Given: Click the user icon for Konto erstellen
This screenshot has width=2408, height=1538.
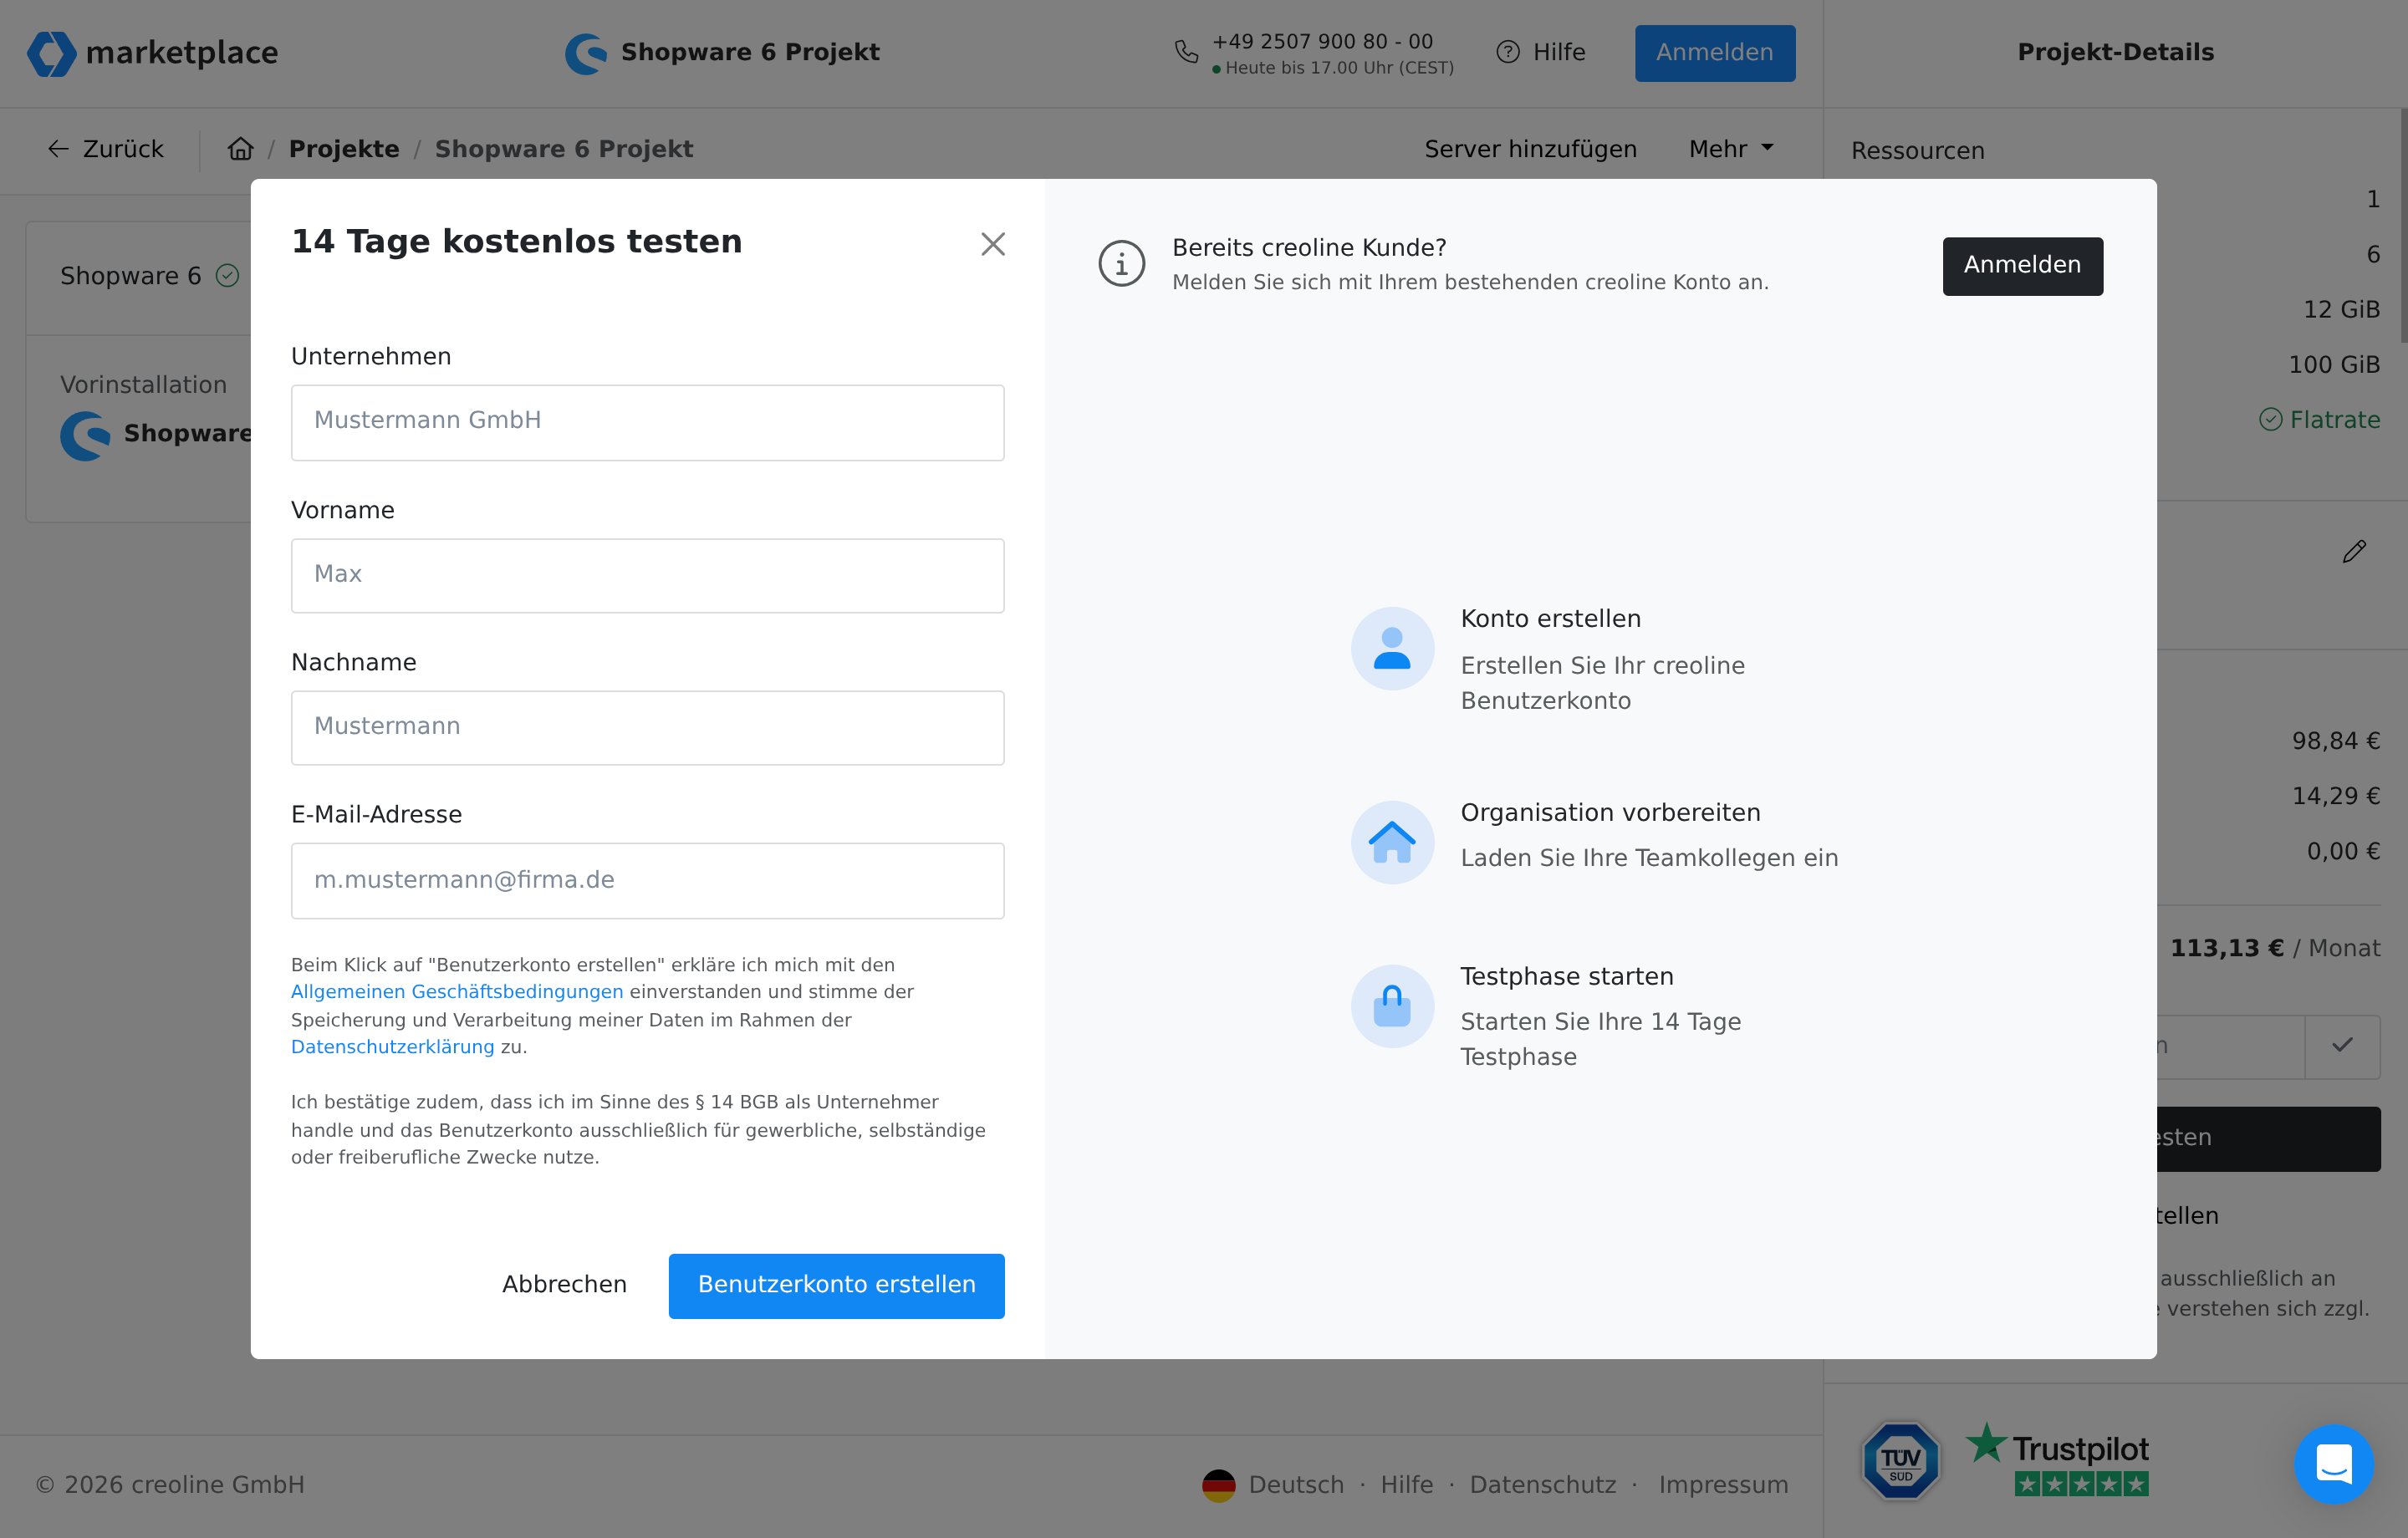Looking at the screenshot, I should pos(1391,649).
